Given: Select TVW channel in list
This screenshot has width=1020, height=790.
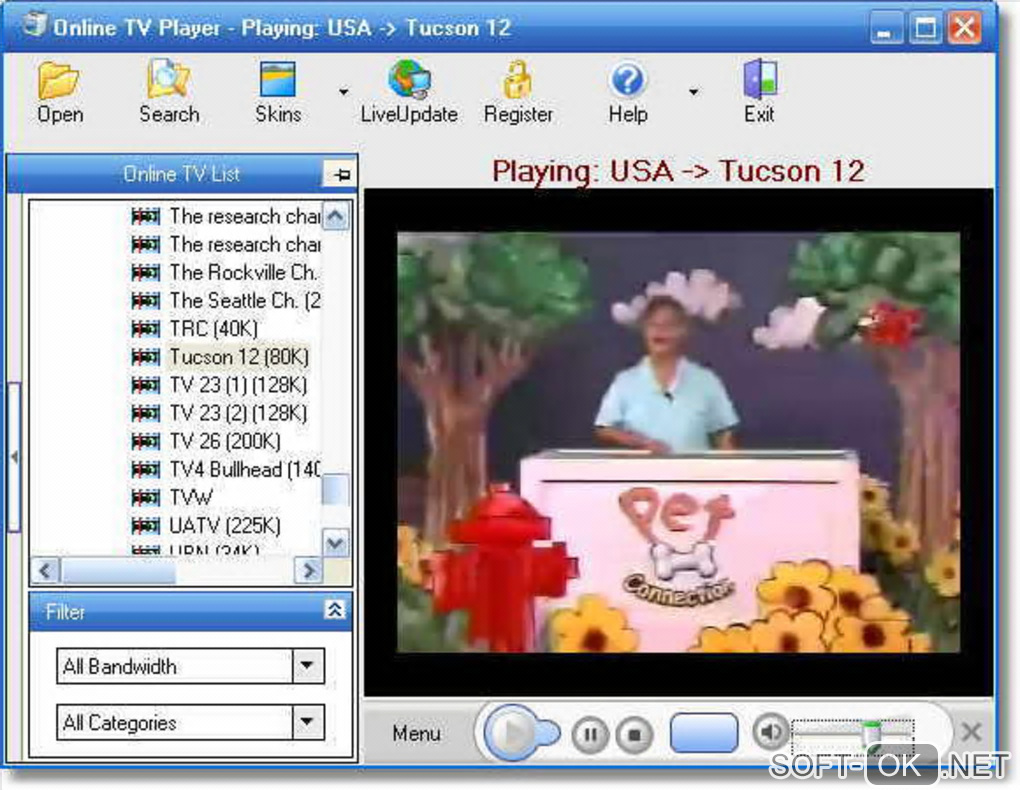Looking at the screenshot, I should coord(191,497).
